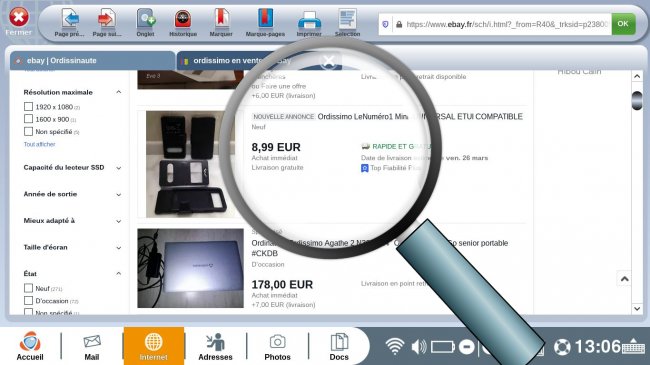This screenshot has height=365, width=650.
Task: Open Accueil from bottom bar
Action: coord(30,346)
